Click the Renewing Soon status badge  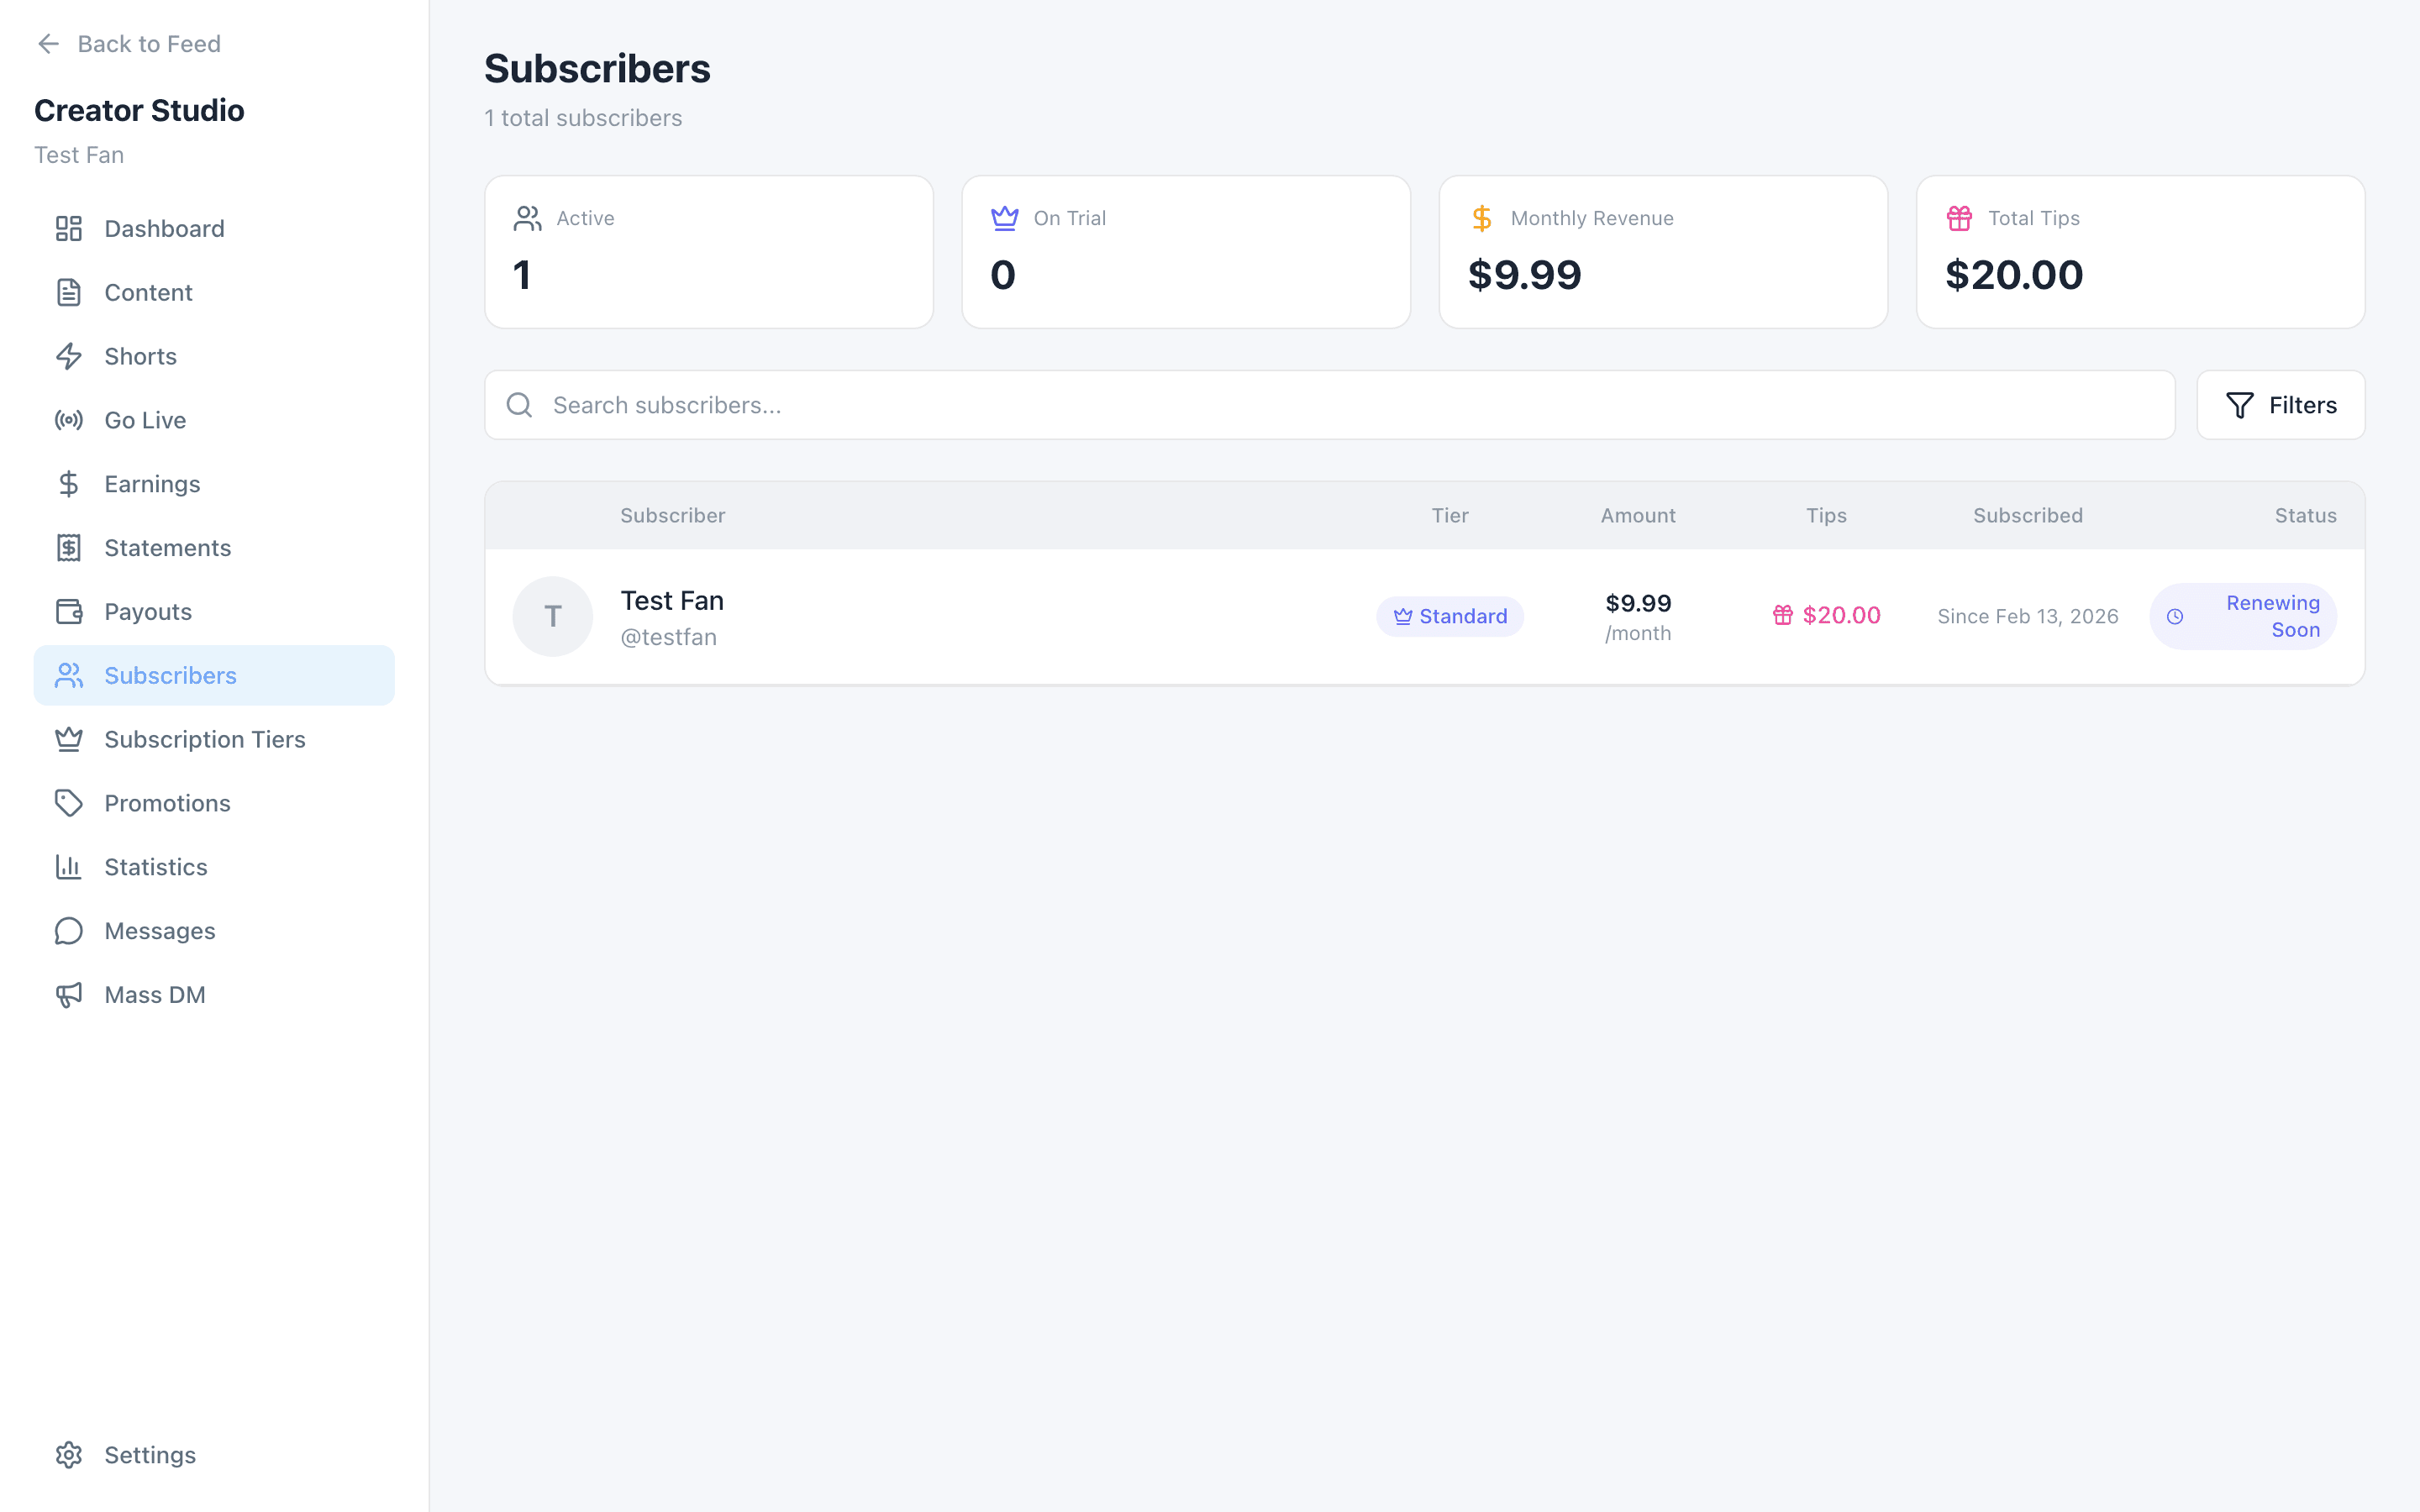pos(2243,617)
